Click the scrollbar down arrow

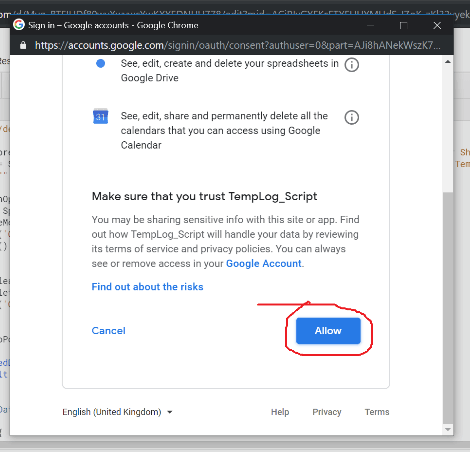[x=448, y=429]
